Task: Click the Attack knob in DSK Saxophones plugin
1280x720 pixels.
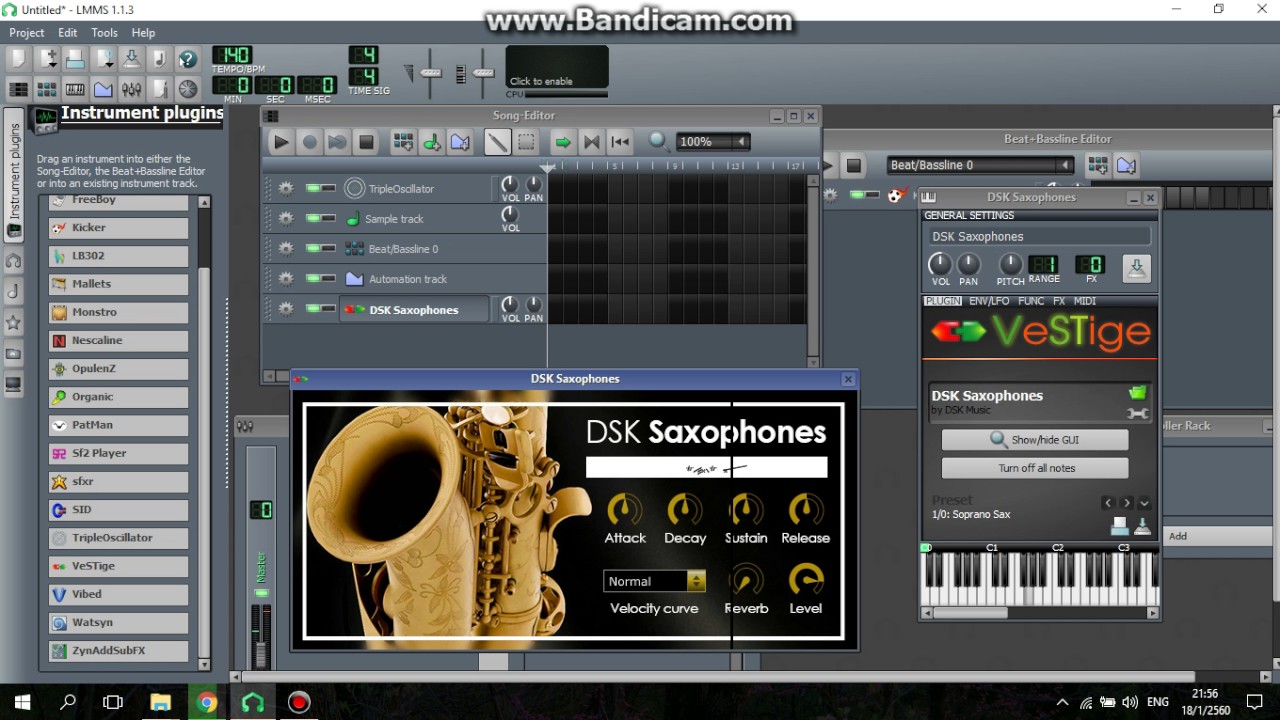Action: pyautogui.click(x=625, y=509)
